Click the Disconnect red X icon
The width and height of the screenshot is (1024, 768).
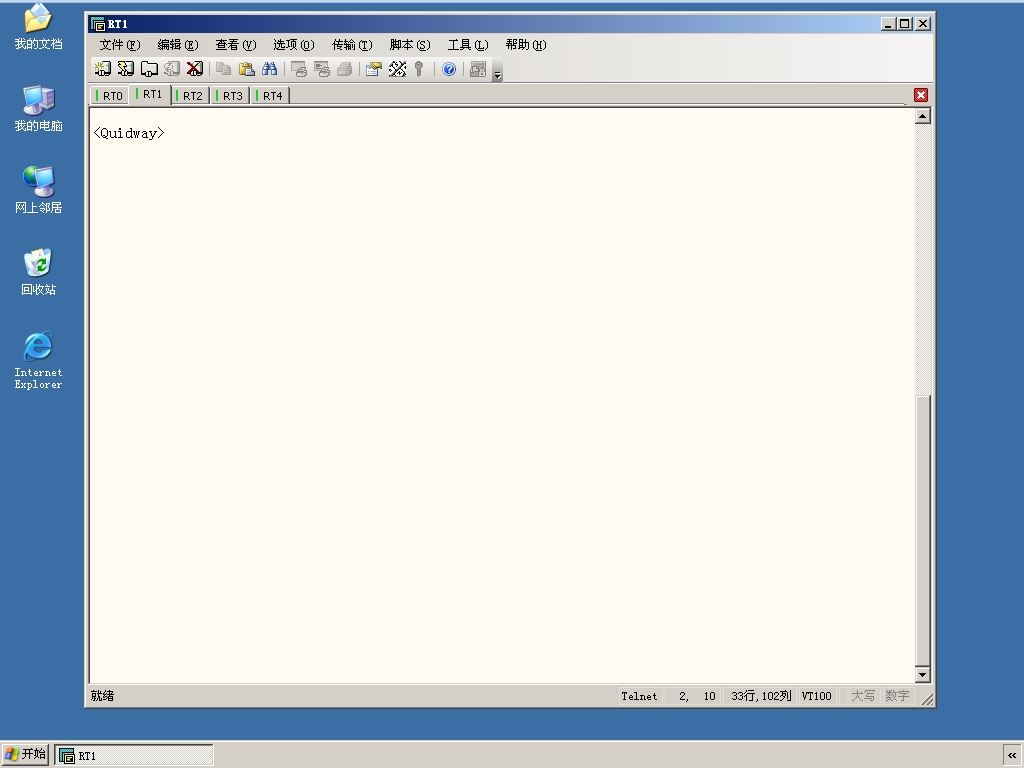[x=195, y=69]
